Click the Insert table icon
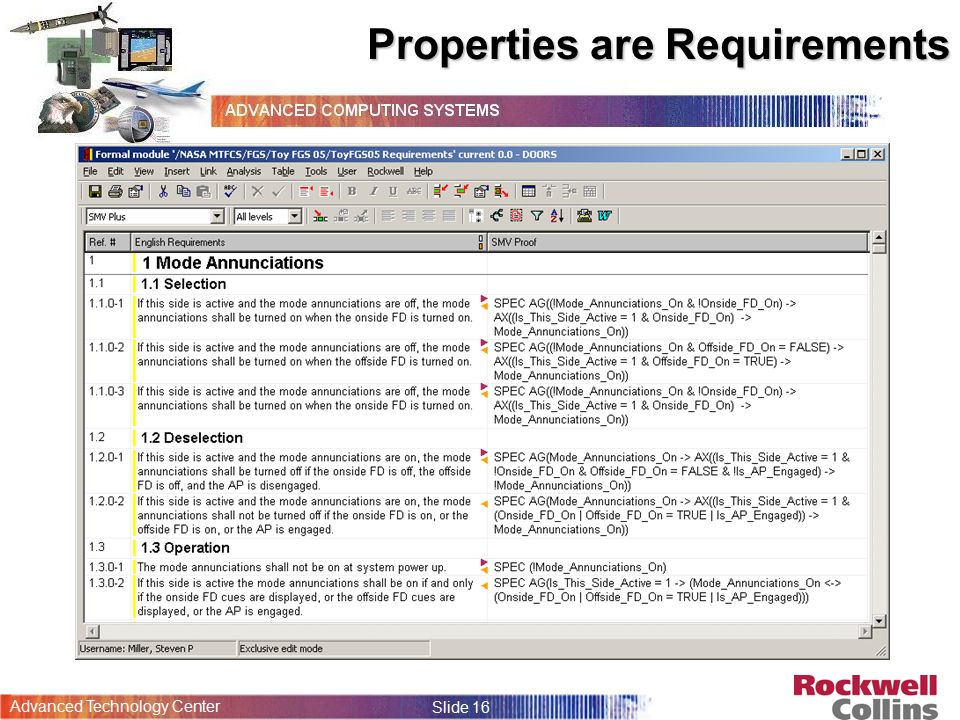This screenshot has width=960, height=720. tap(528, 192)
